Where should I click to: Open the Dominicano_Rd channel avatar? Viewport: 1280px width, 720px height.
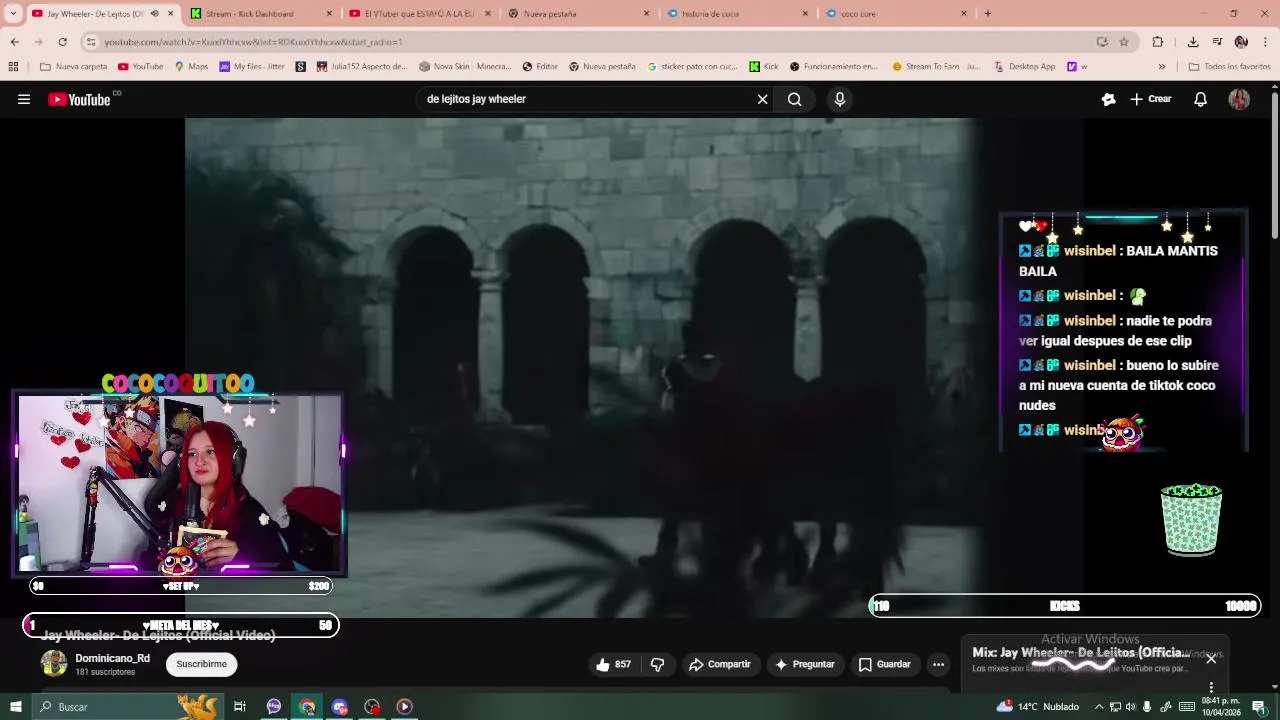[x=54, y=663]
